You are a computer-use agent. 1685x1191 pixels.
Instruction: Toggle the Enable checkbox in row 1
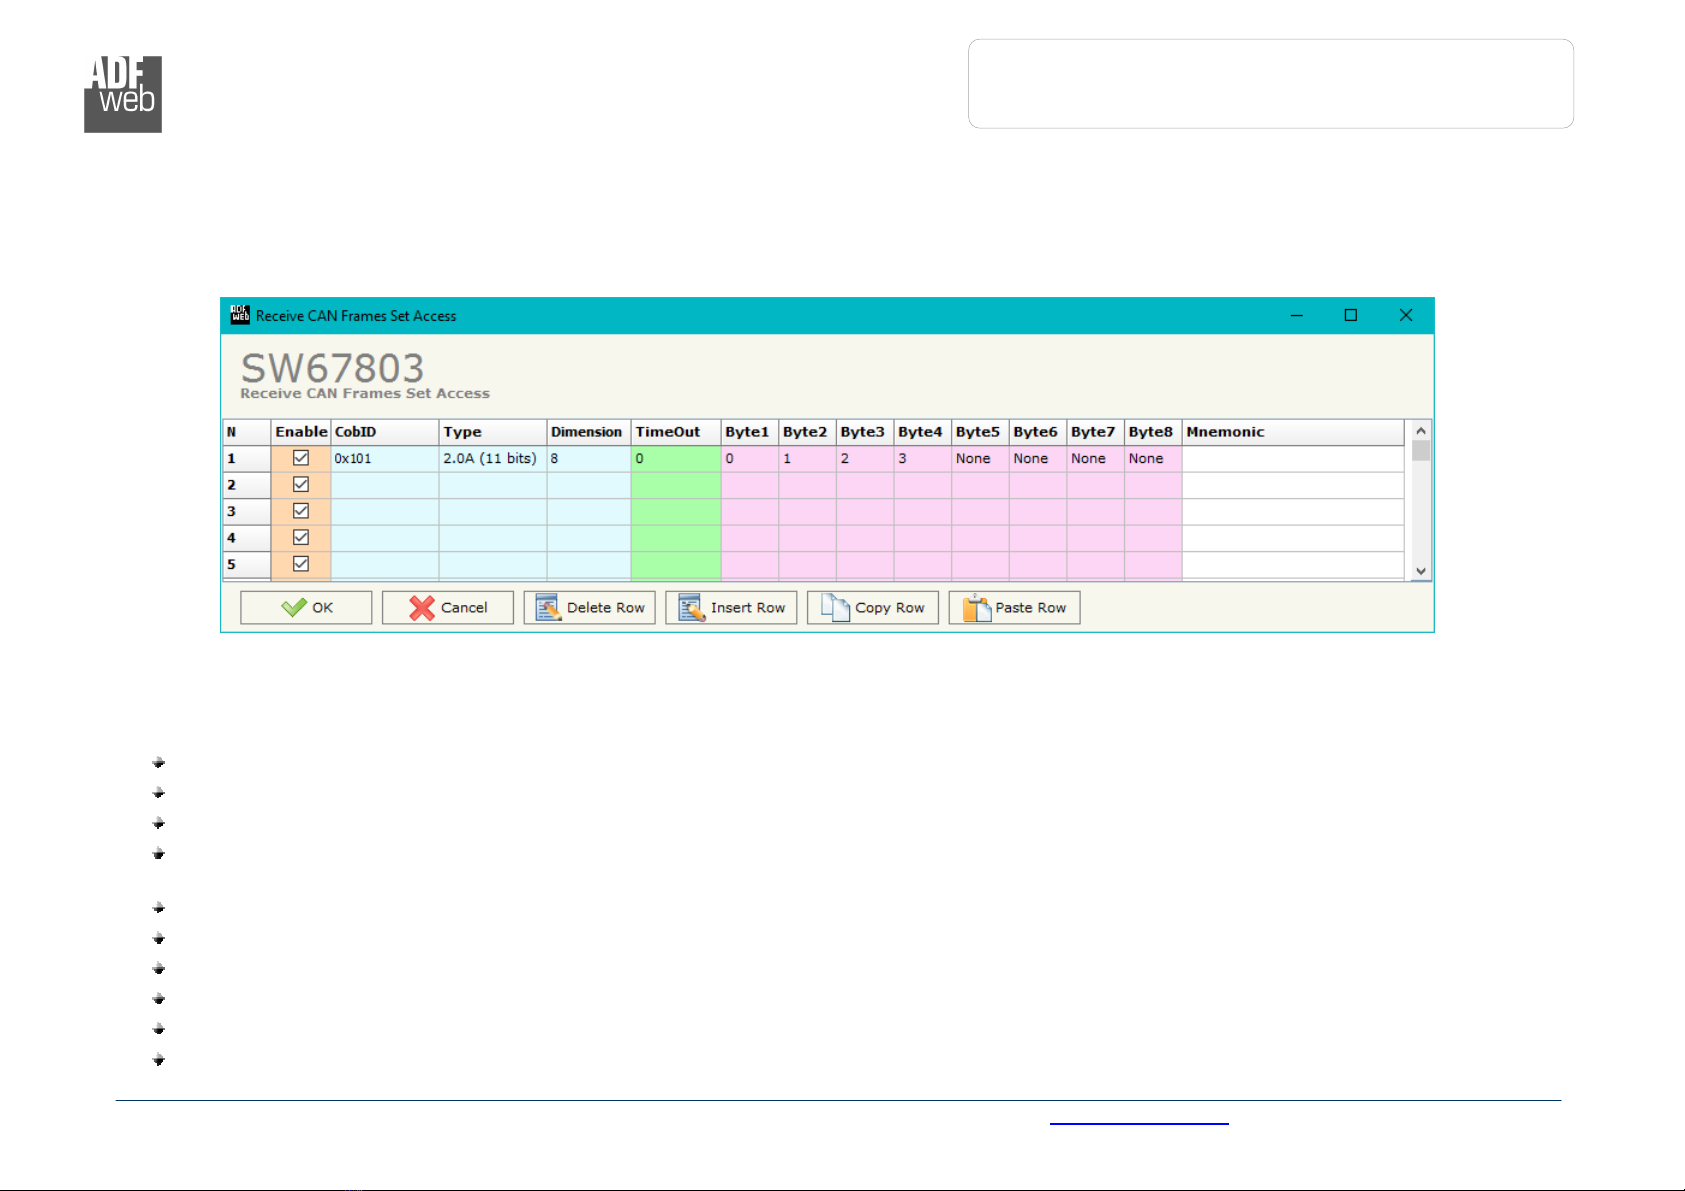[301, 458]
